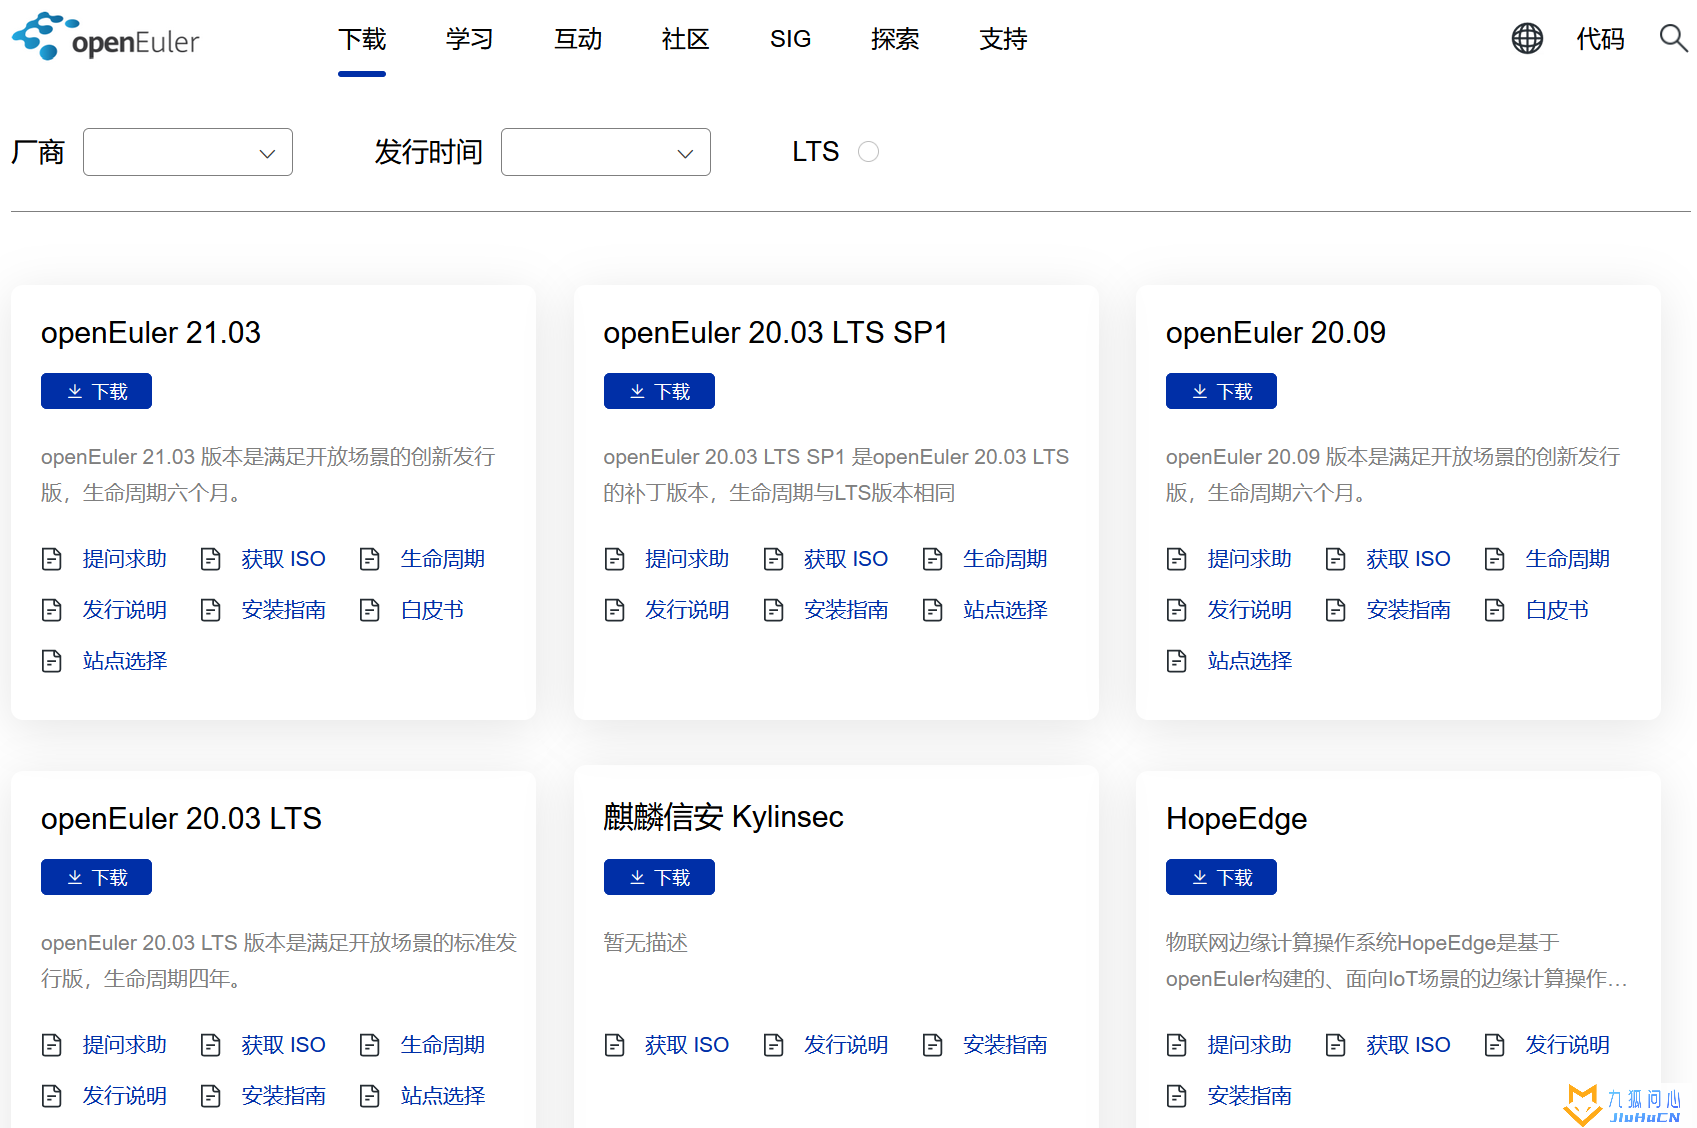The image size is (1697, 1128).
Task: Click document icon beside 提问求助 in HopeEdge card
Action: click(1177, 1045)
